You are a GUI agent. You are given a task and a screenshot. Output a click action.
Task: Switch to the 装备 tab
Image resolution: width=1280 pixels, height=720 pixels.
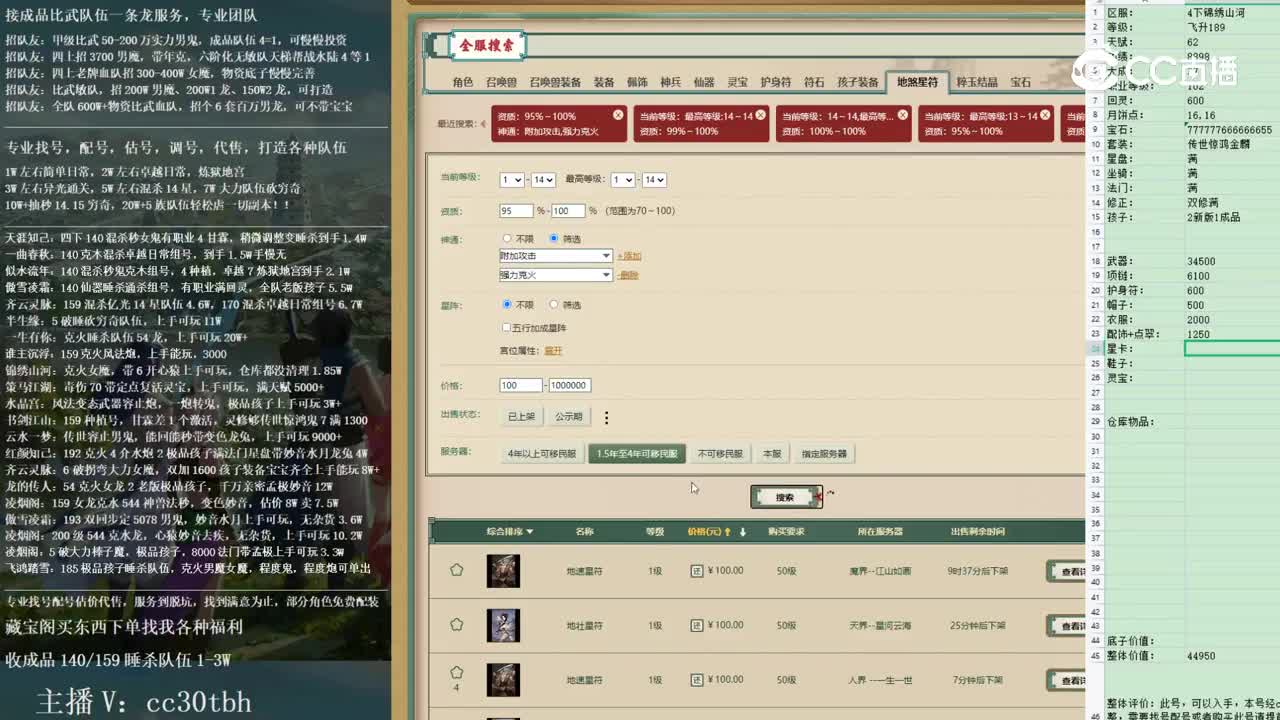[x=604, y=84]
